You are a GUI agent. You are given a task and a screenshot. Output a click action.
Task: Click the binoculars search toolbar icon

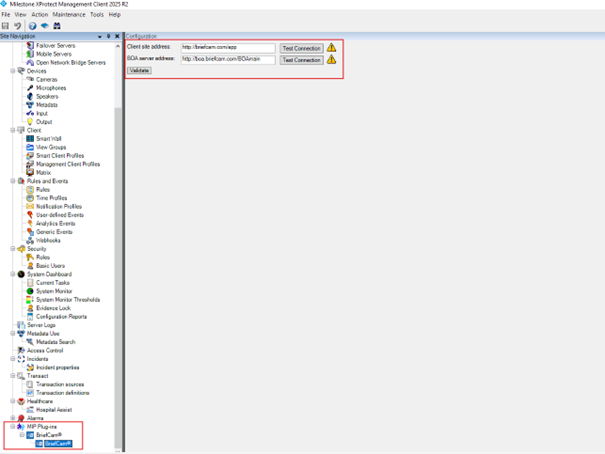57,26
